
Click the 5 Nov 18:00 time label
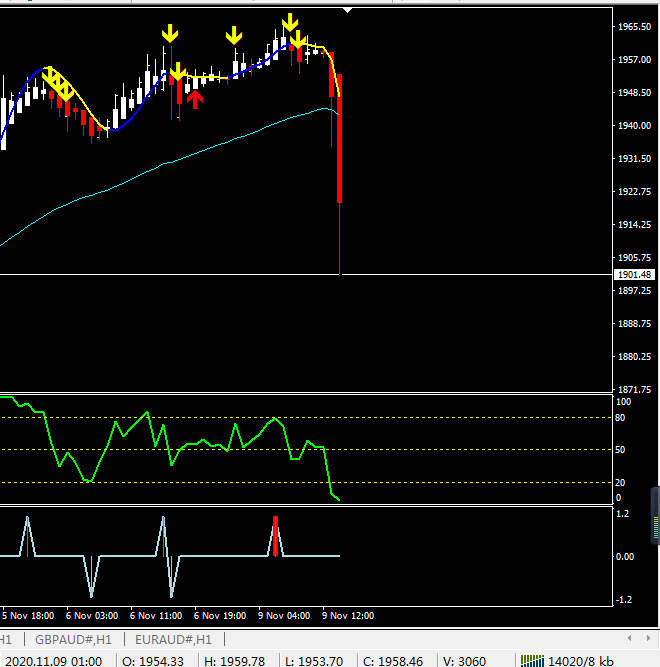[x=28, y=616]
